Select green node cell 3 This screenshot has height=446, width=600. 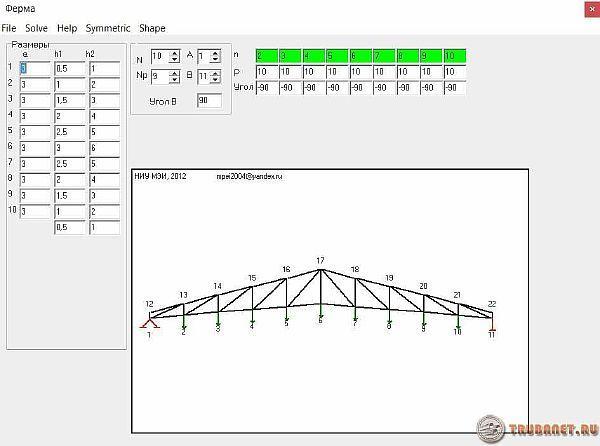click(290, 56)
